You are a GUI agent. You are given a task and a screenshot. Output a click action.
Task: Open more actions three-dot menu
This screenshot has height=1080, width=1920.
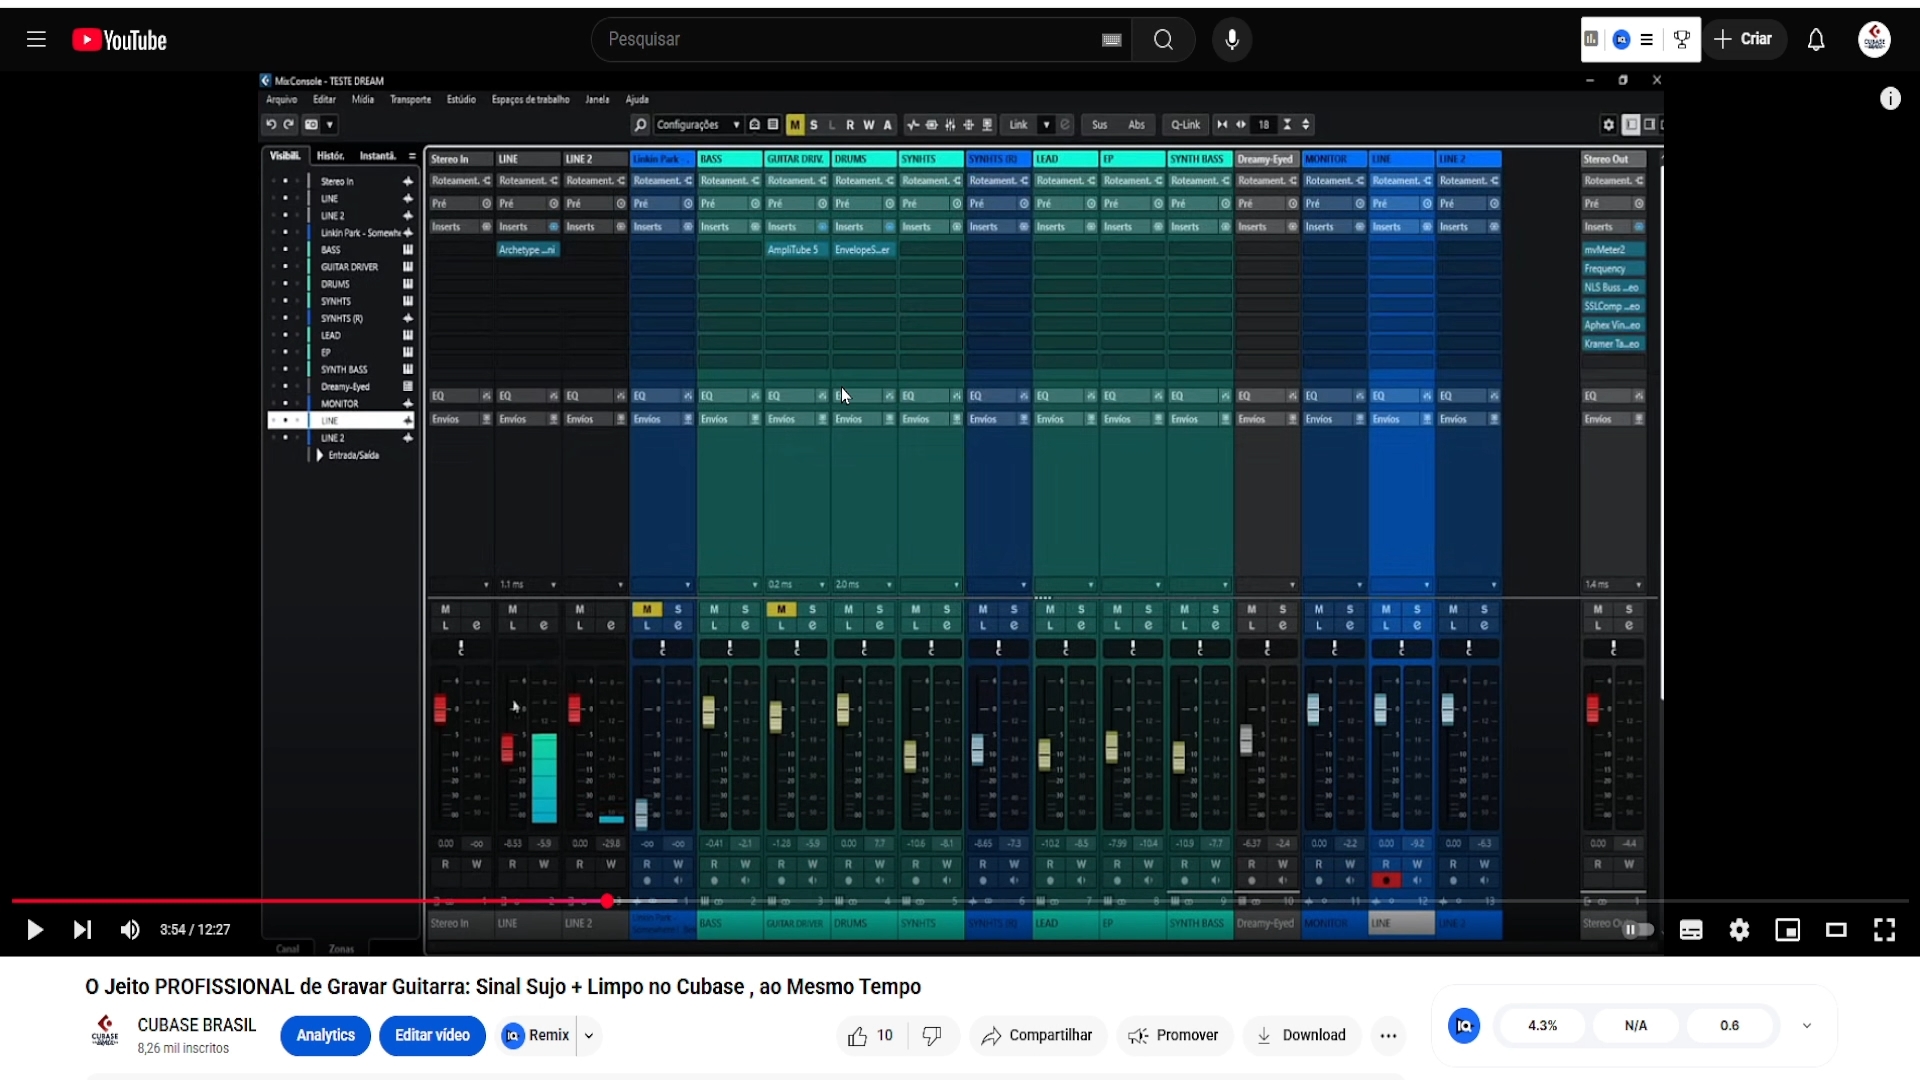[1388, 1036]
